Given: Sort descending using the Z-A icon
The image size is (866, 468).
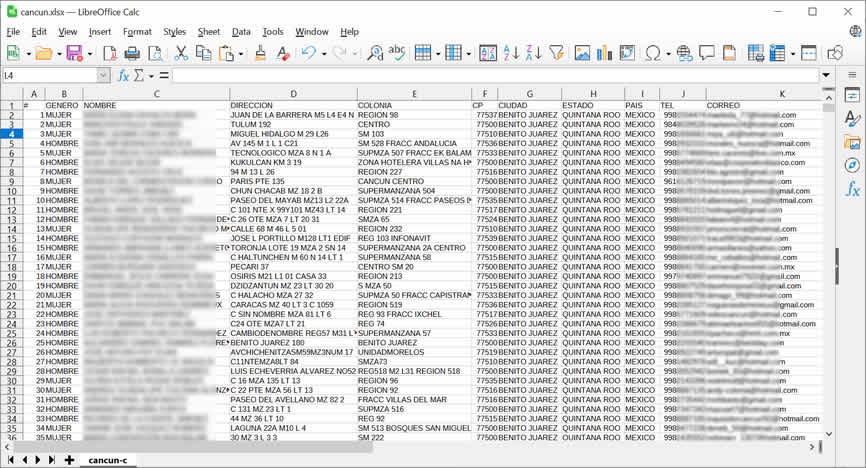Looking at the screenshot, I should click(x=534, y=53).
